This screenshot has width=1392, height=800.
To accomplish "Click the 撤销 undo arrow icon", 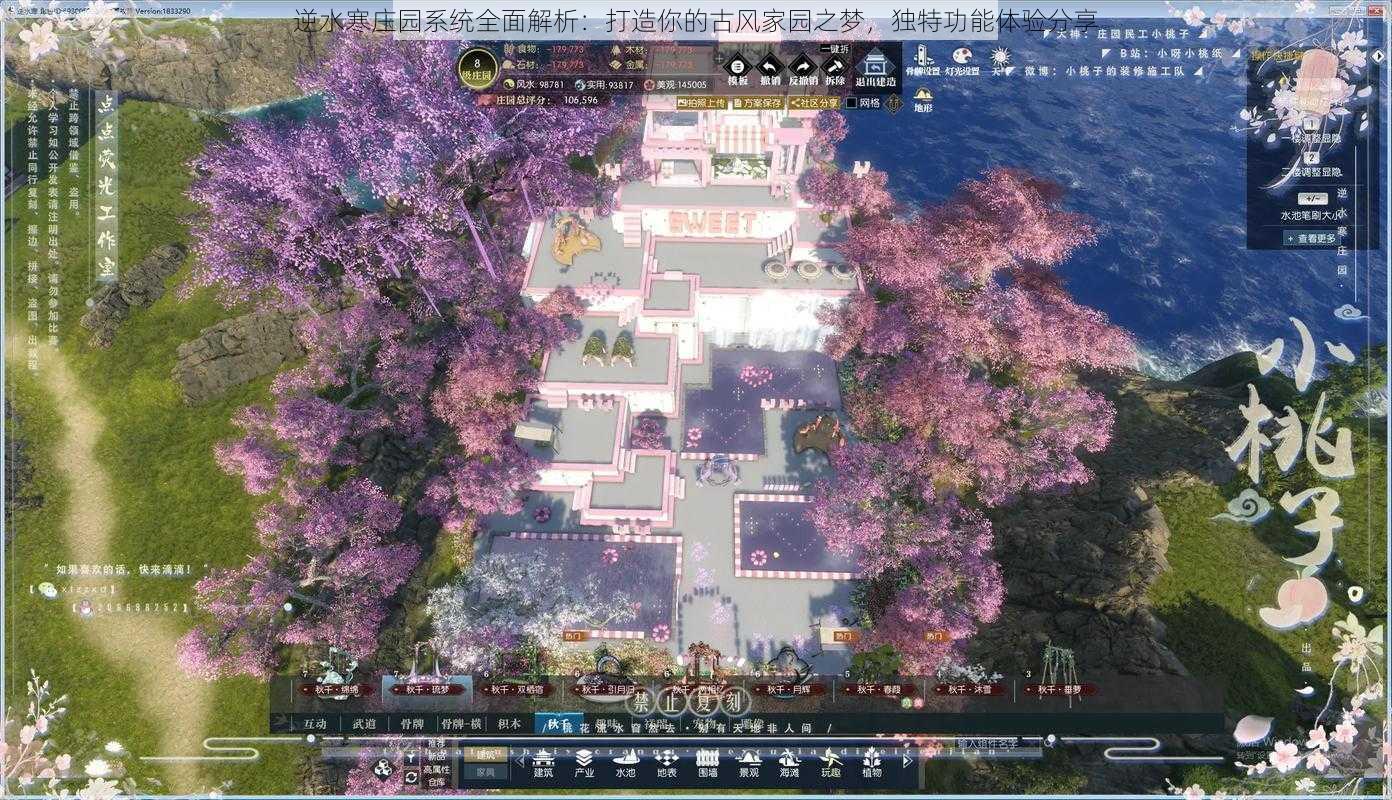I will [x=770, y=67].
